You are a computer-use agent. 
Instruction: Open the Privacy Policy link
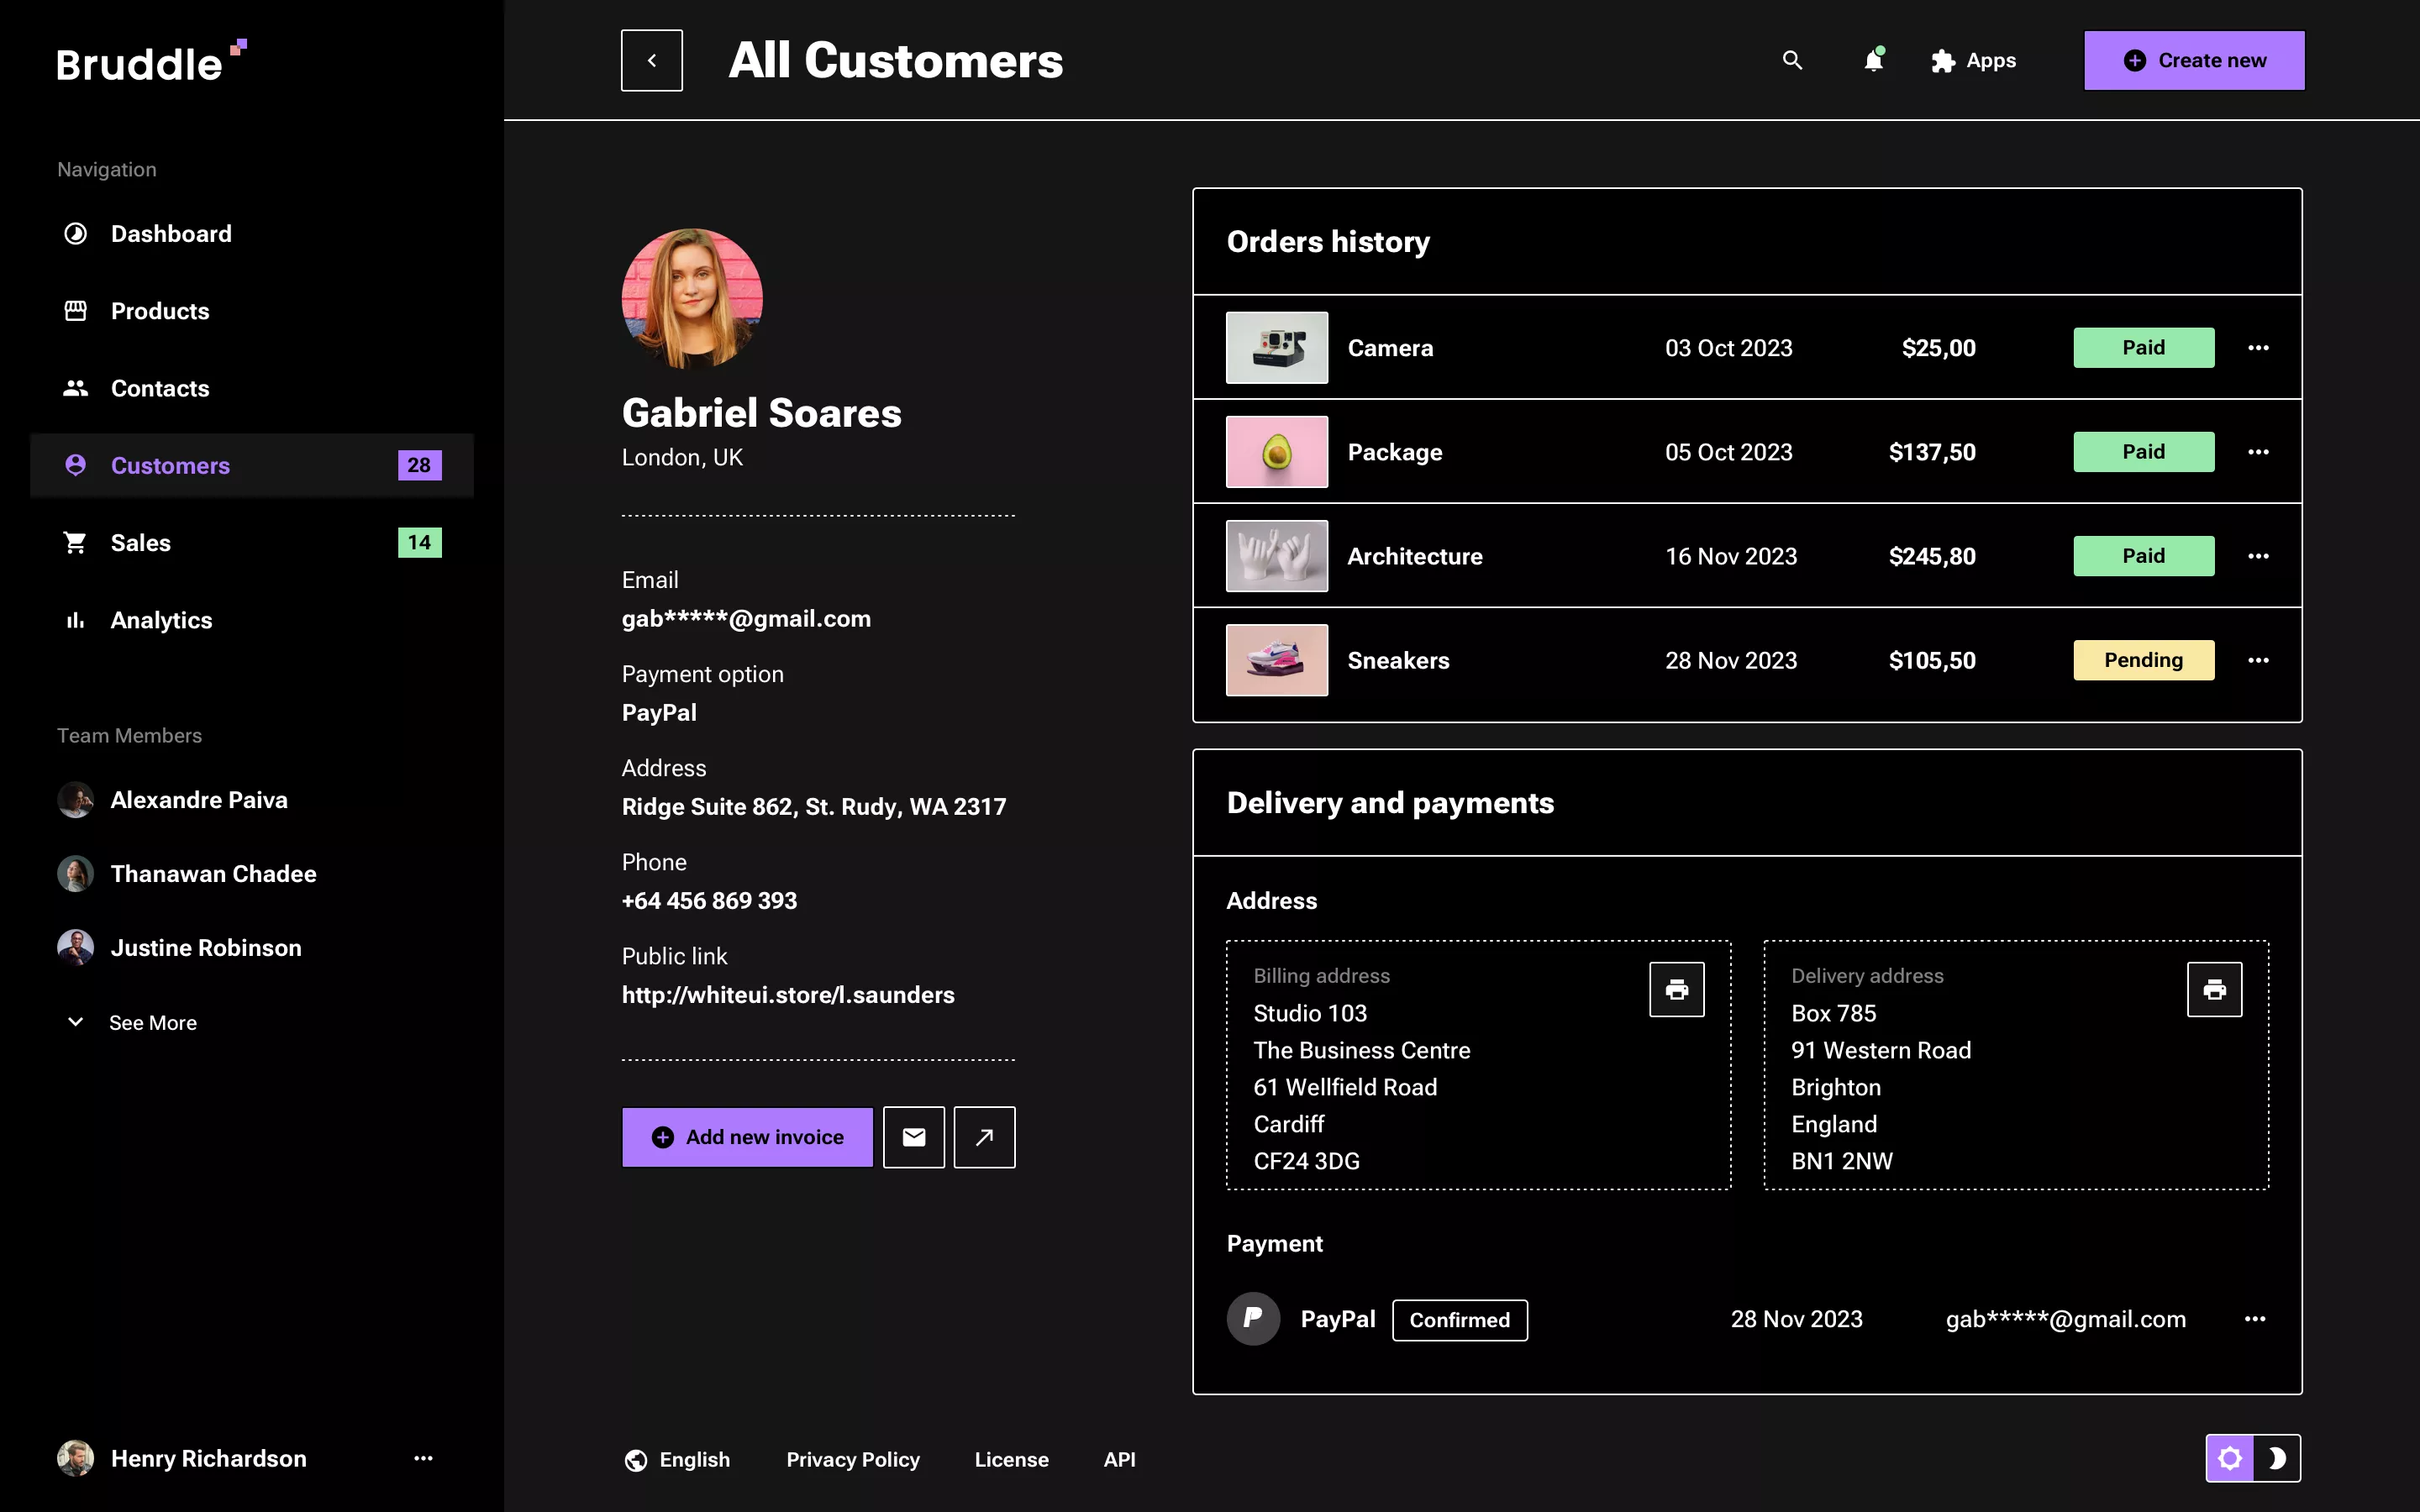(852, 1459)
